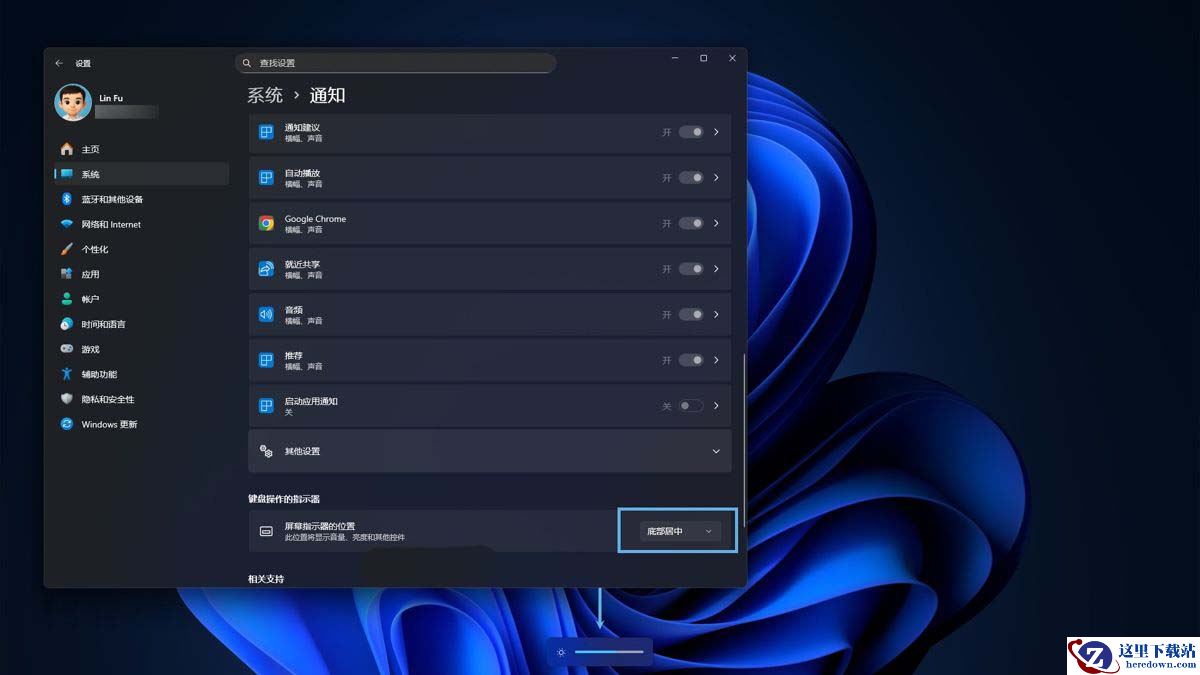Viewport: 1200px width, 675px height.
Task: Disable Google Chrome notifications toggle
Action: click(691, 223)
